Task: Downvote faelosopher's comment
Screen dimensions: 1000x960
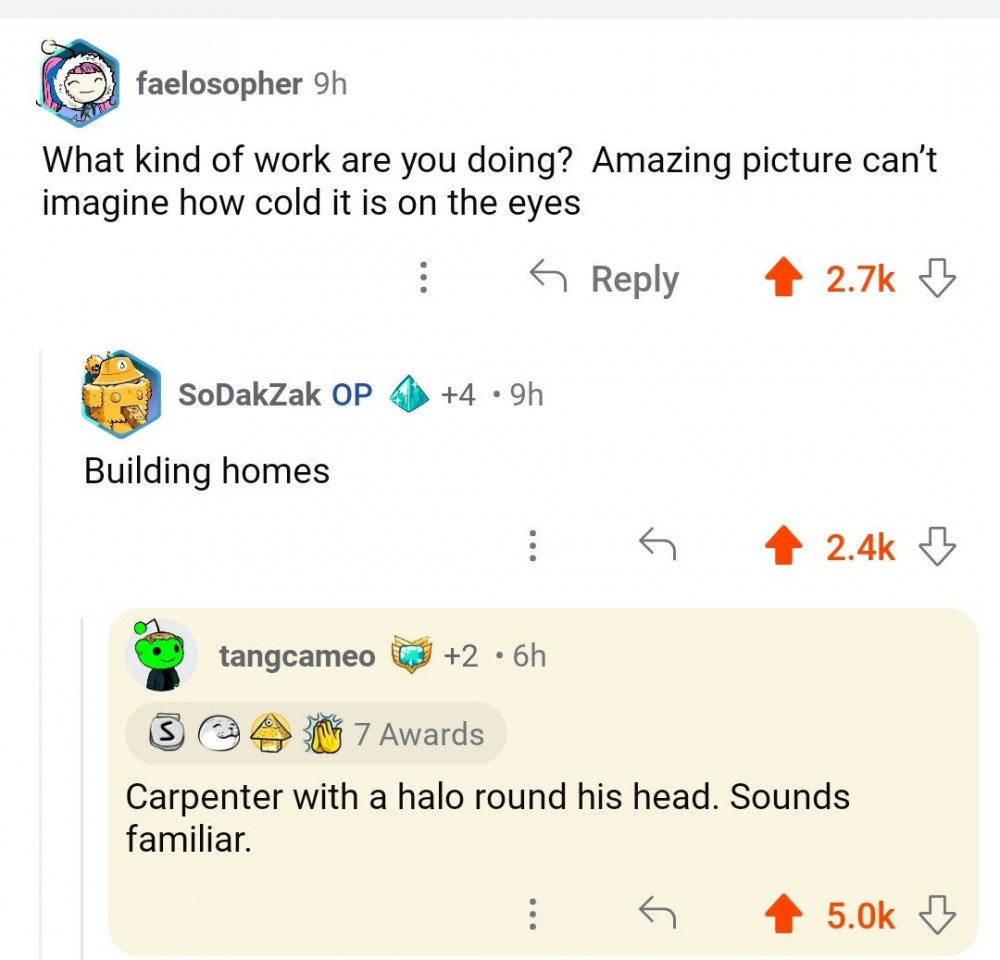Action: [x=937, y=279]
